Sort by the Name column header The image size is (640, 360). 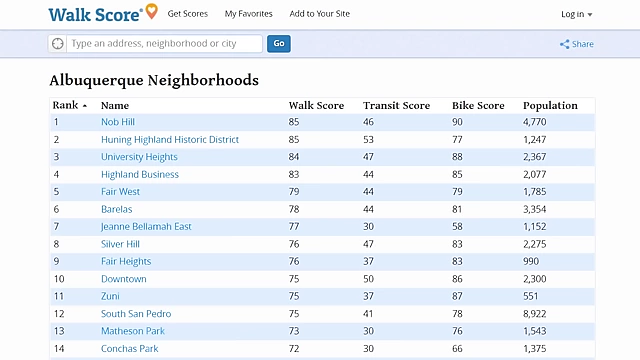[115, 106]
